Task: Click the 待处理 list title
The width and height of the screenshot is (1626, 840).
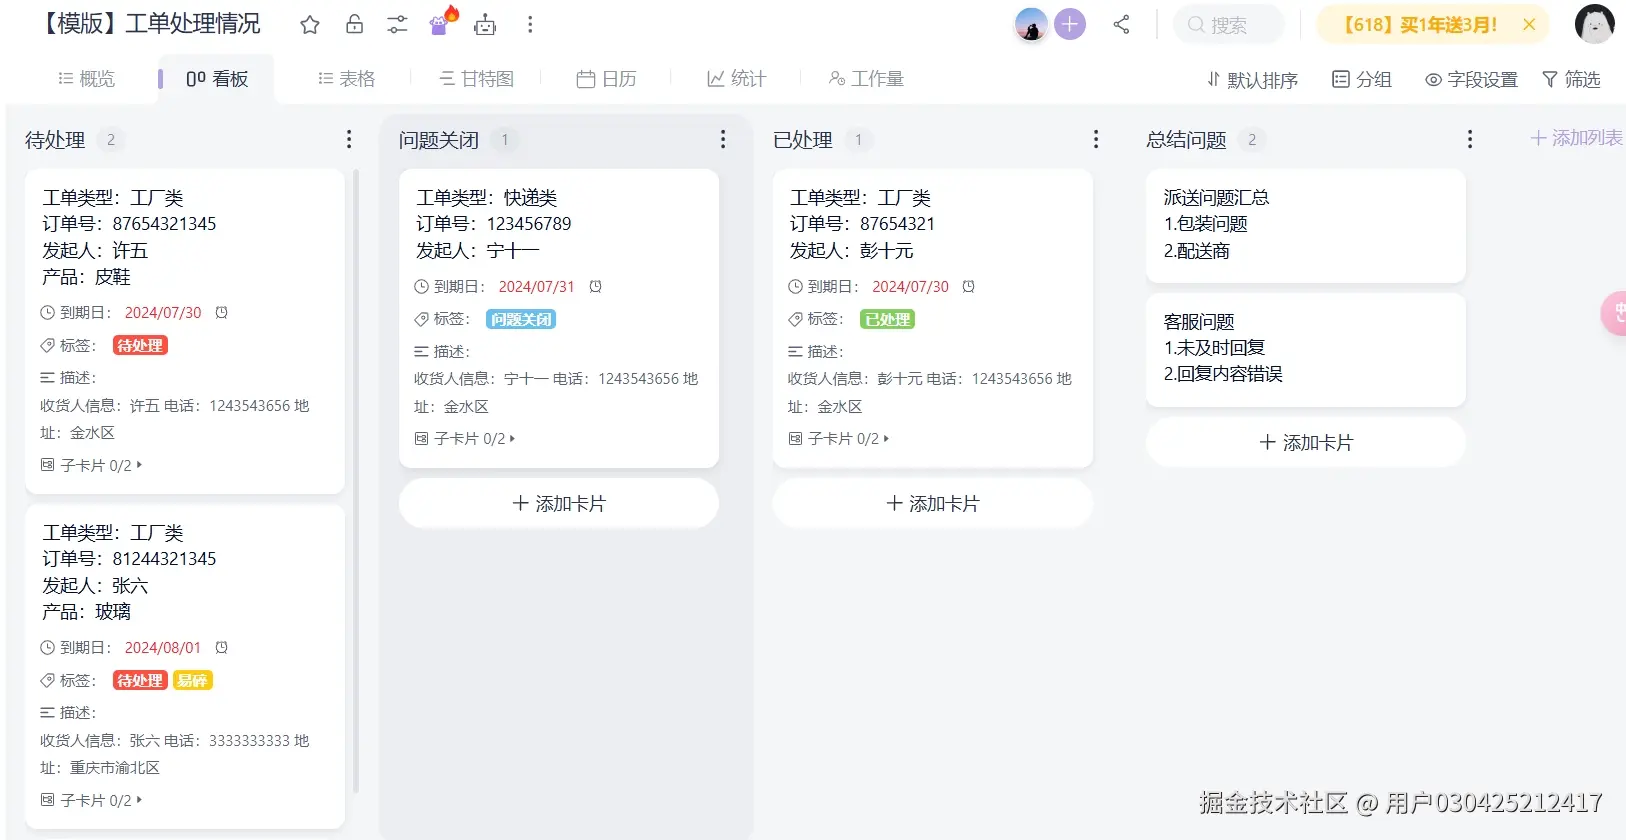Action: (55, 140)
